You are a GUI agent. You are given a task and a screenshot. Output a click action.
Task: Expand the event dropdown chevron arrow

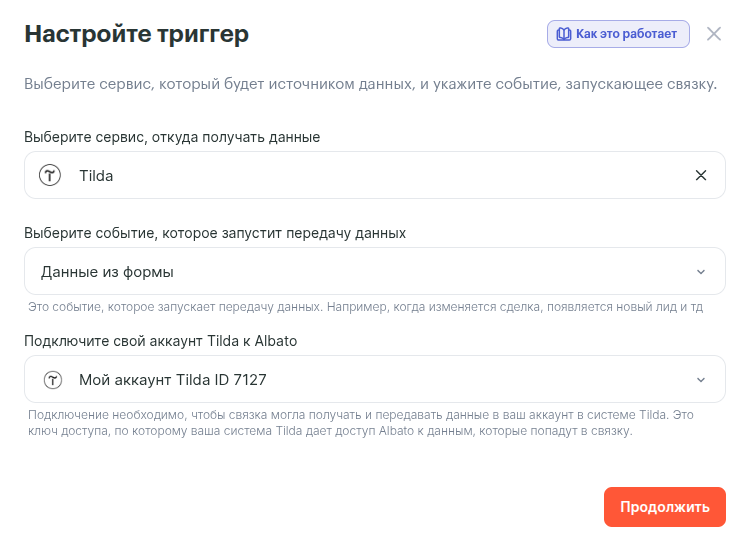701,271
